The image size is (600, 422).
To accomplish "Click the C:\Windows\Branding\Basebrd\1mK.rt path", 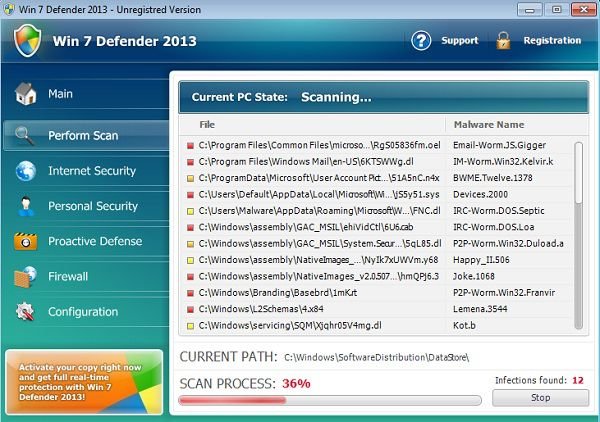I will (278, 293).
